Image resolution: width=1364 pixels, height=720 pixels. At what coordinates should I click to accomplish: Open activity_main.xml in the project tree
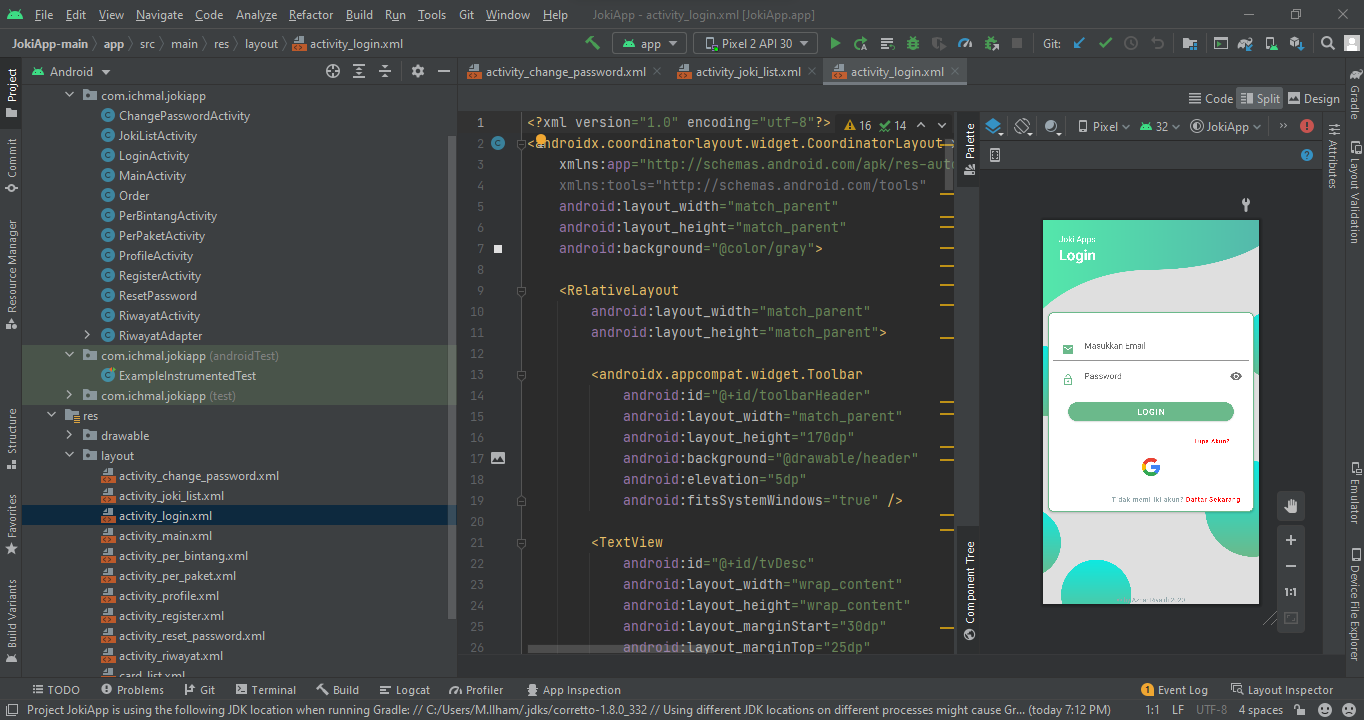click(165, 536)
